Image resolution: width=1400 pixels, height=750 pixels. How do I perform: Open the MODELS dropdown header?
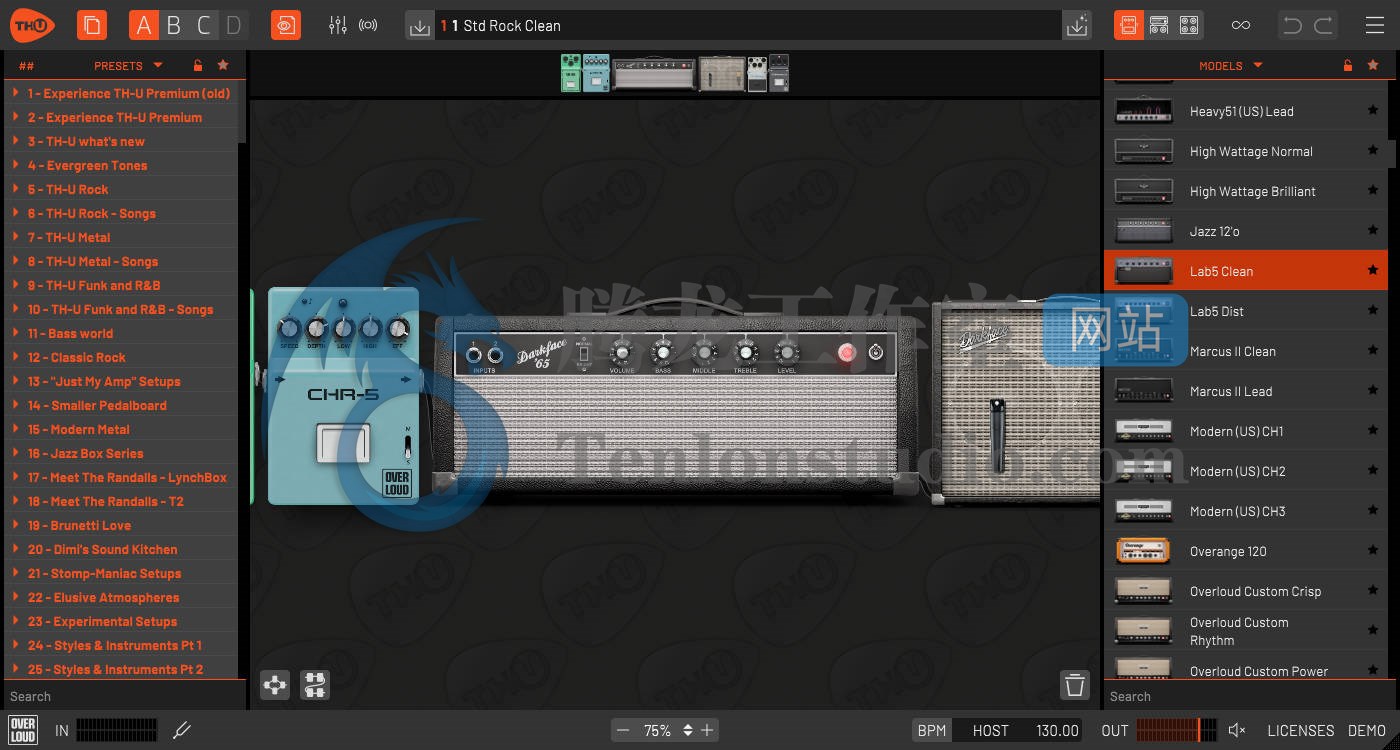pos(1230,66)
